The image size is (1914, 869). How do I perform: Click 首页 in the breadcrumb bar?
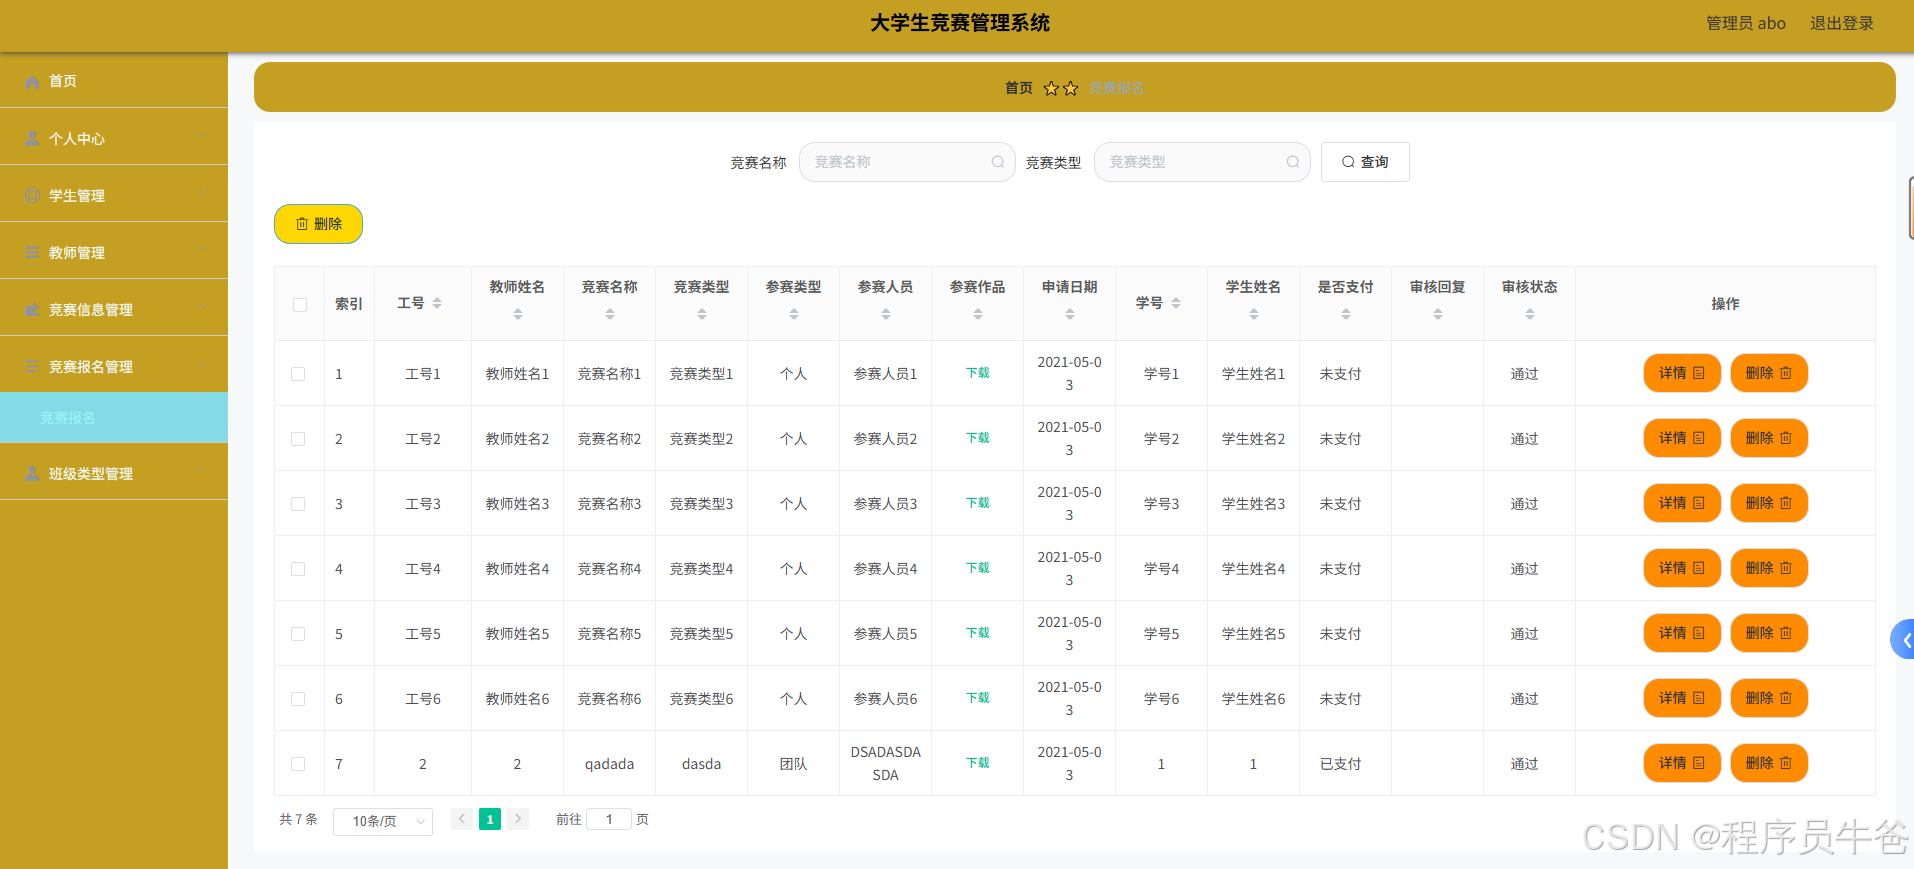pos(1019,88)
